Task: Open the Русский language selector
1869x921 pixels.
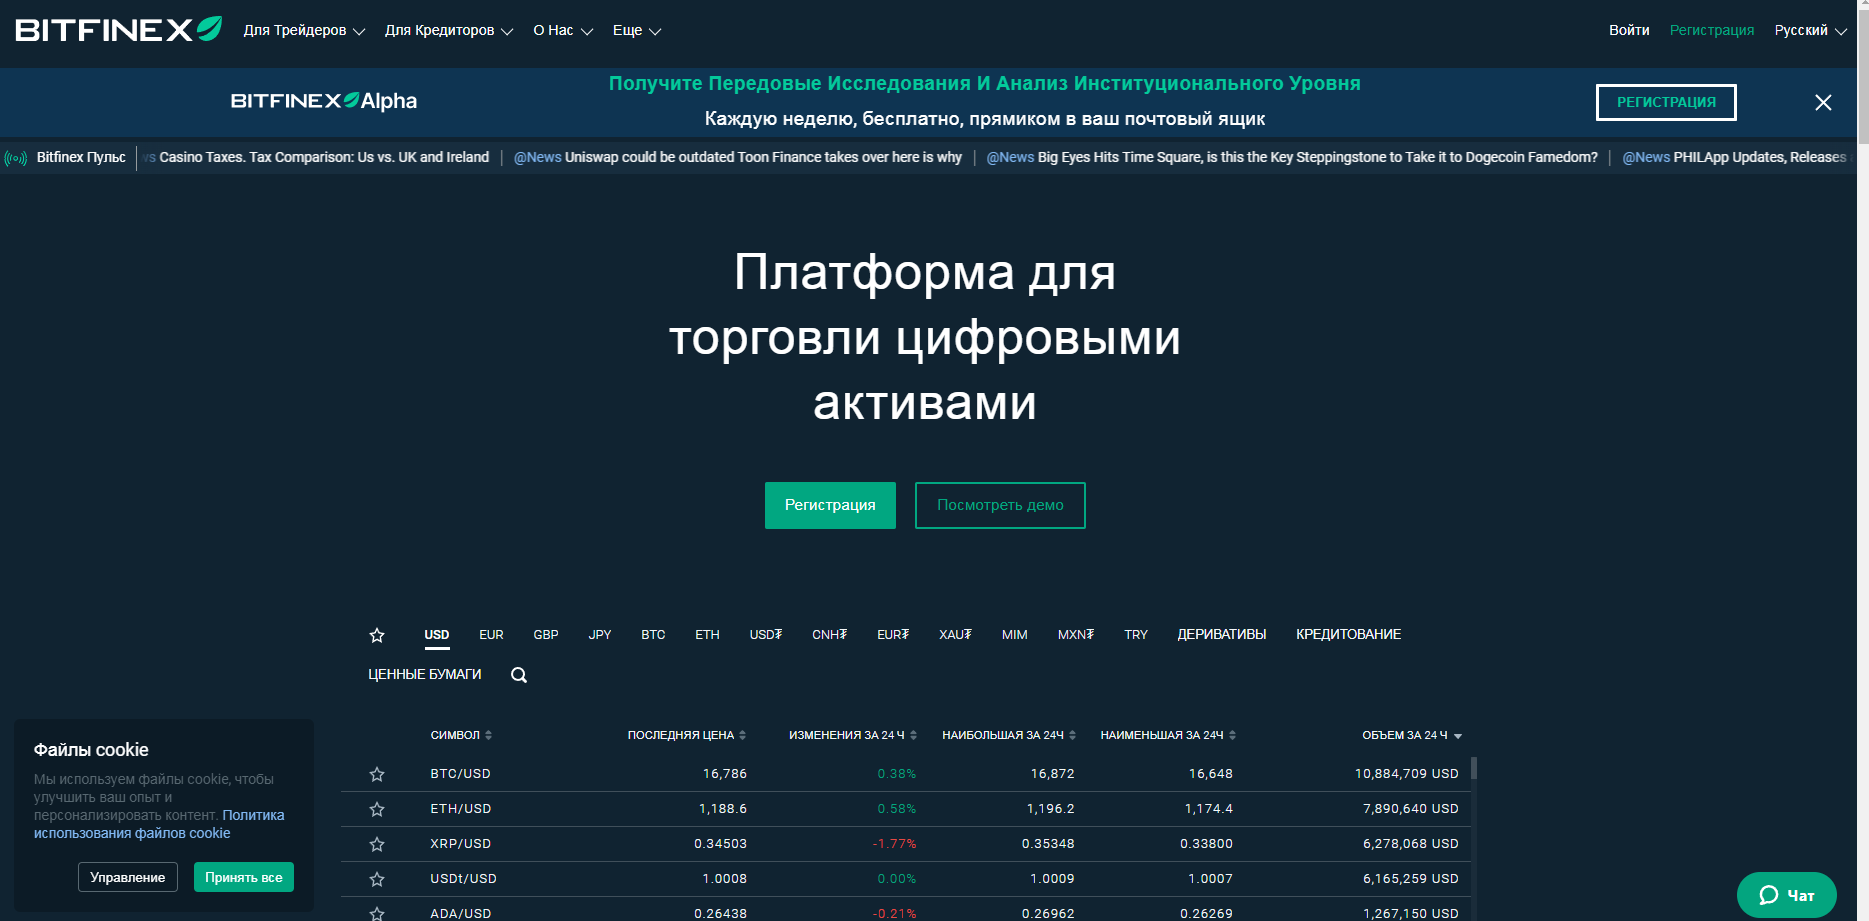Action: coord(1810,31)
